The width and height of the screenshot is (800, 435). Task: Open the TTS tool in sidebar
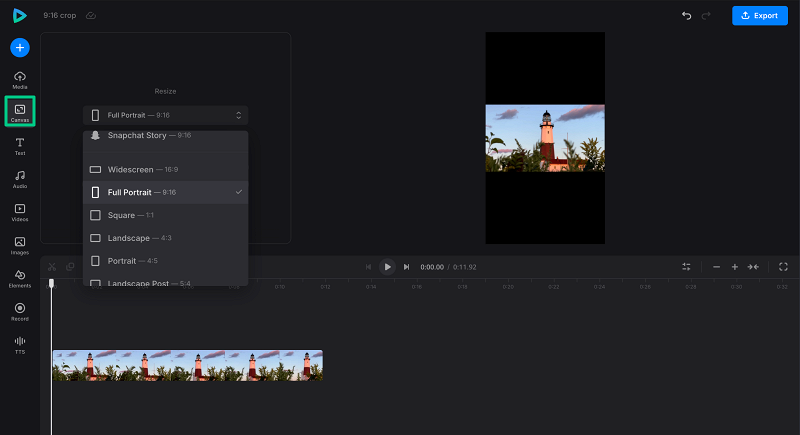click(20, 345)
